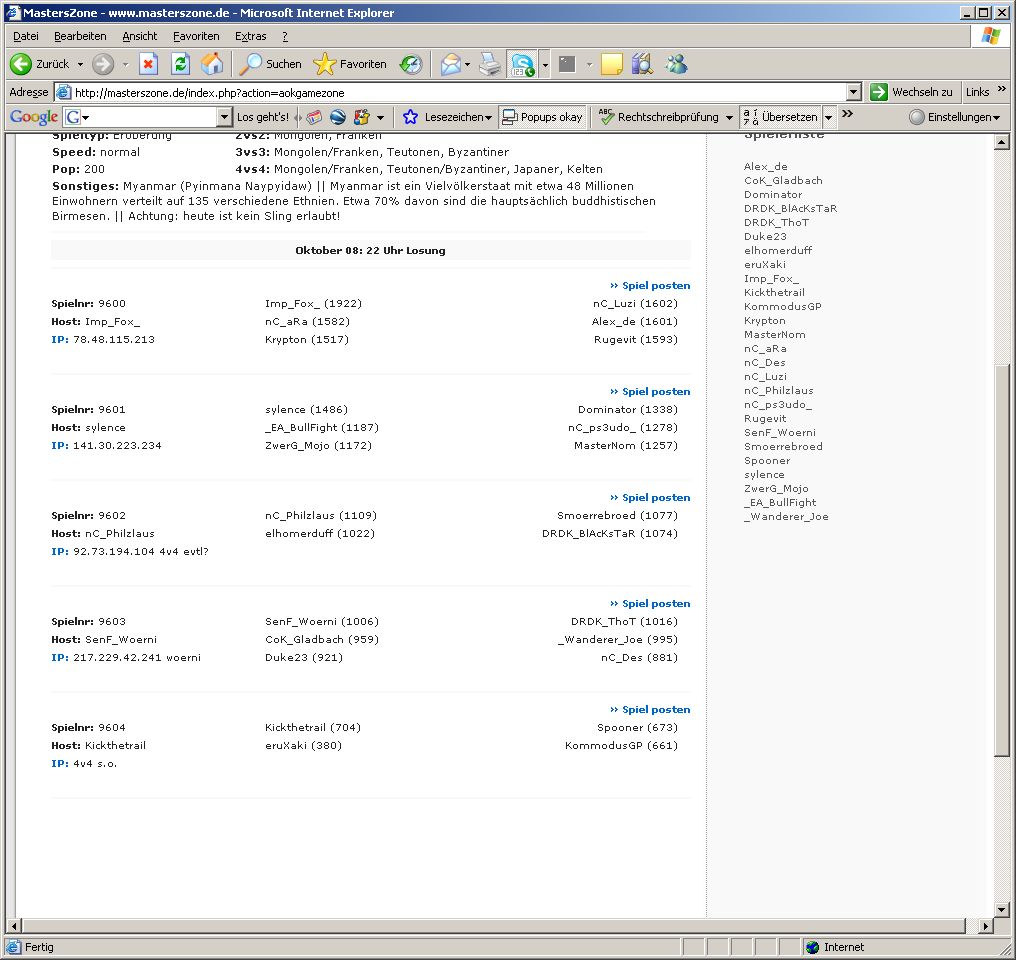
Task: Click the IP link for host sylence
Action: (x=60, y=446)
